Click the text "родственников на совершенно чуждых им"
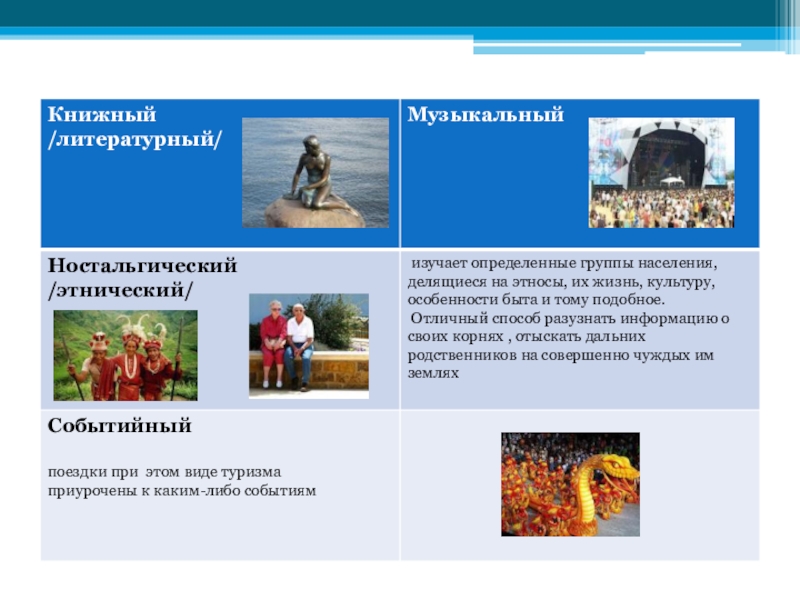Image resolution: width=800 pixels, height=600 pixels. point(560,355)
